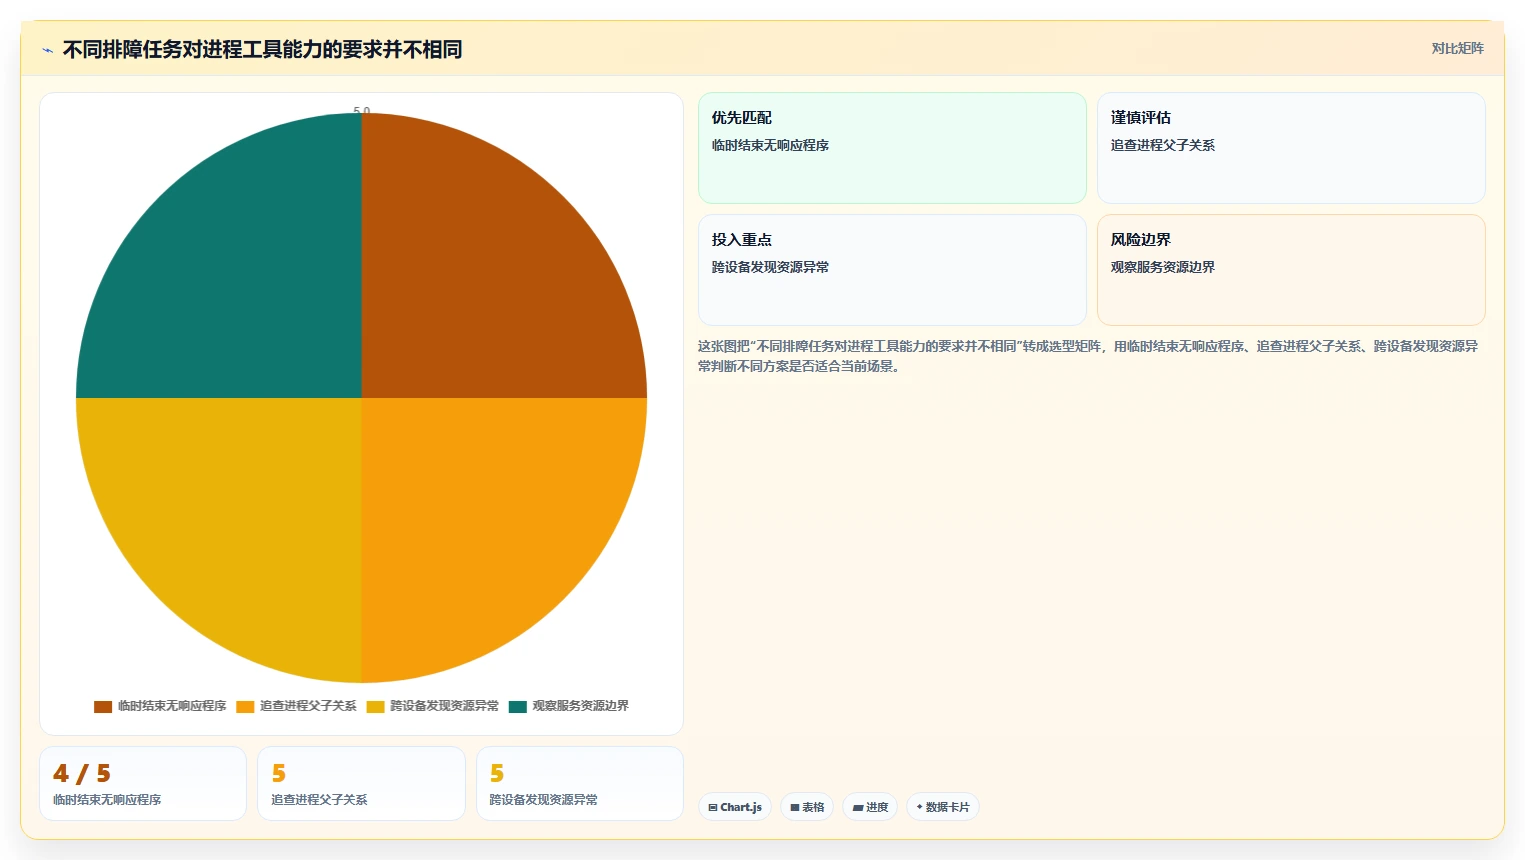1525x860 pixels.
Task: Toggle brown legend swatch for 临时结束无响应程序
Action: tap(103, 706)
